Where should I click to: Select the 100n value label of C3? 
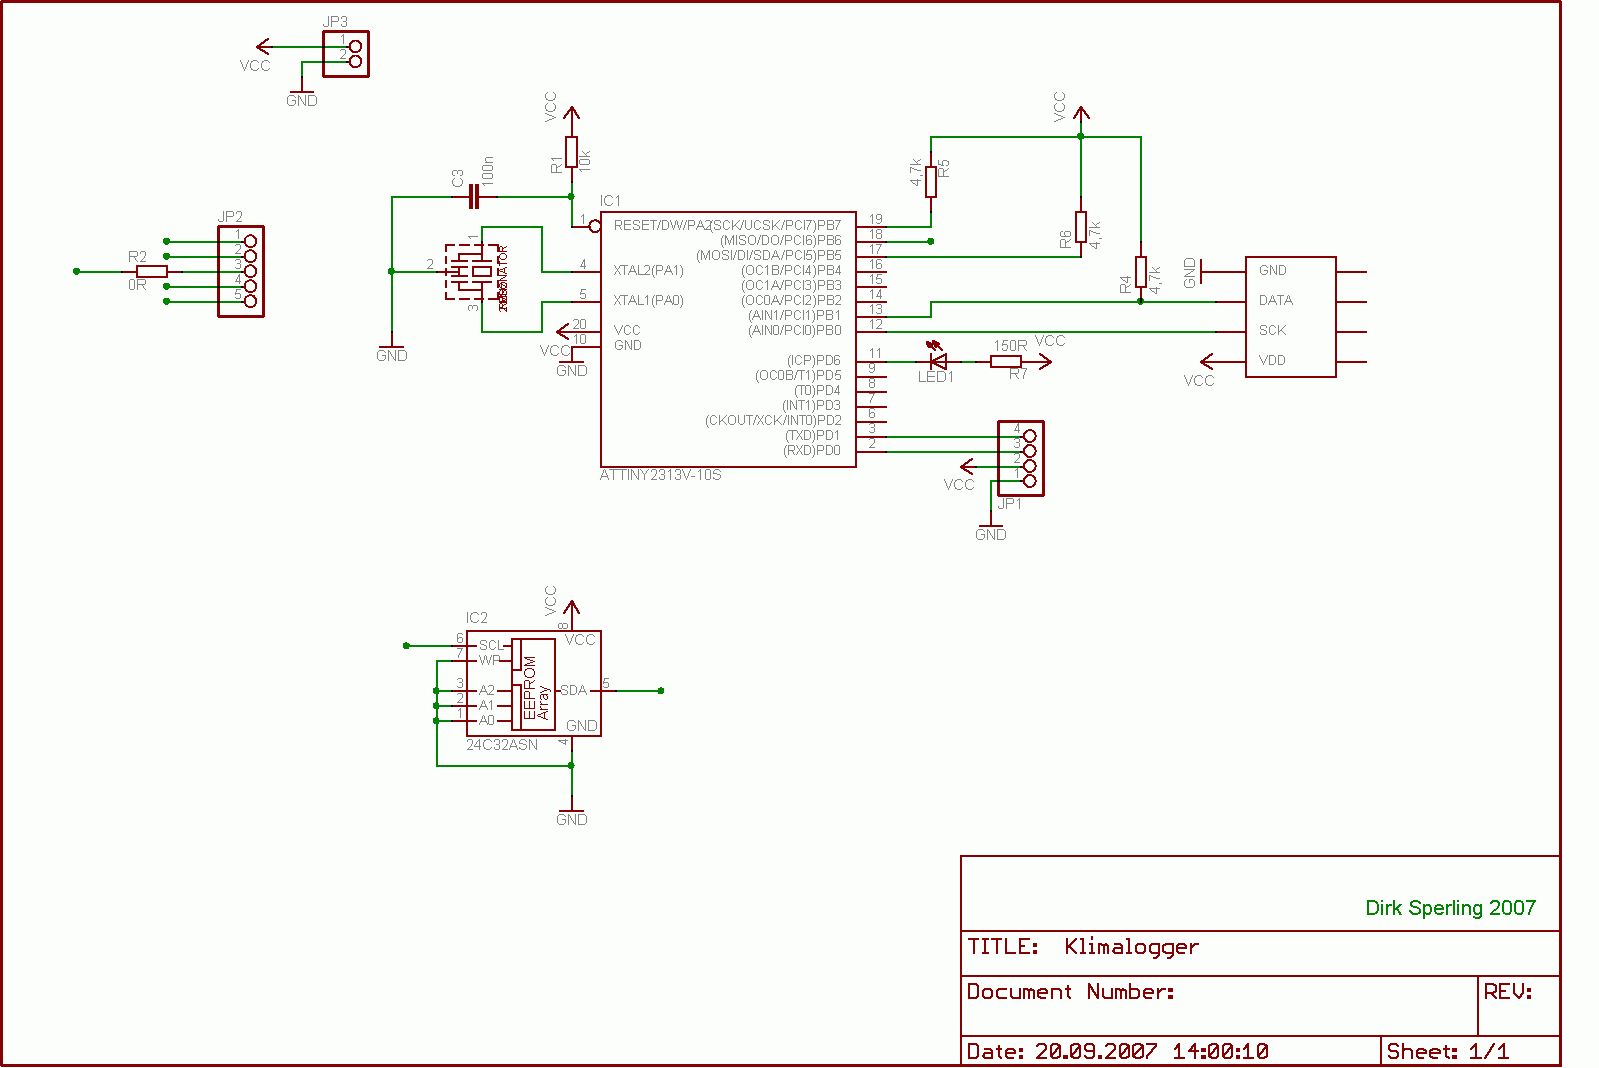point(488,169)
